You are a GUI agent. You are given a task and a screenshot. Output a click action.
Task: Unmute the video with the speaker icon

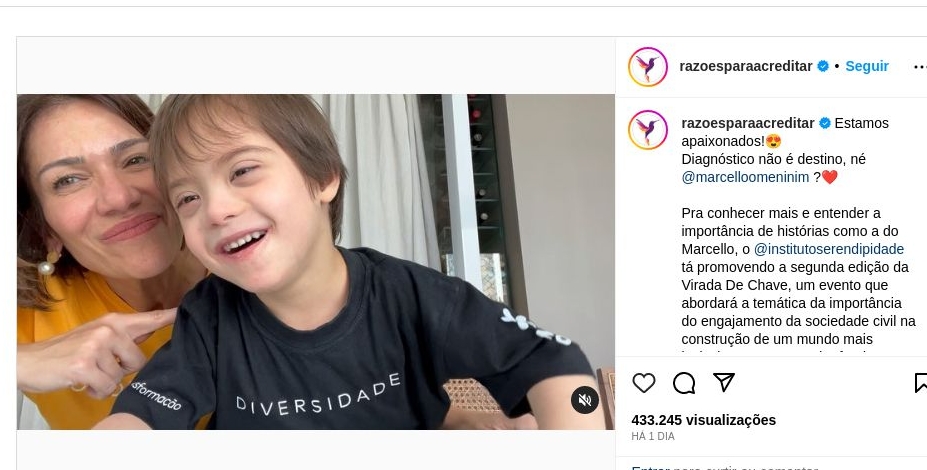click(x=585, y=400)
